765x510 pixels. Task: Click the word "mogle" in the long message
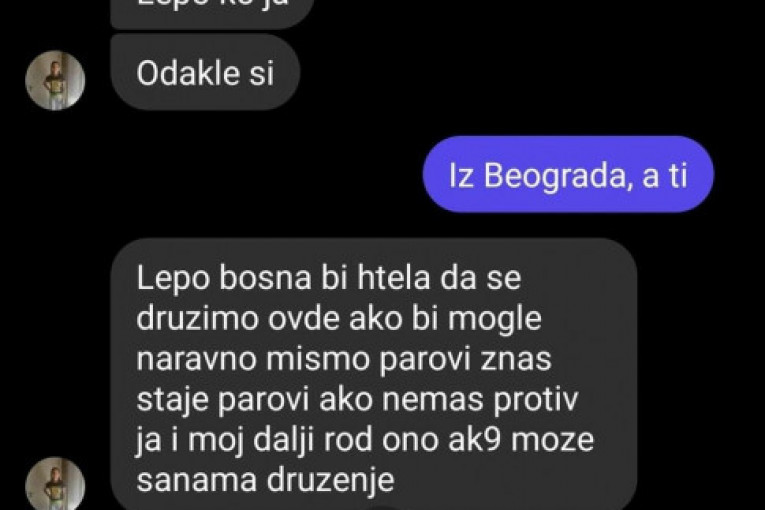click(495, 320)
